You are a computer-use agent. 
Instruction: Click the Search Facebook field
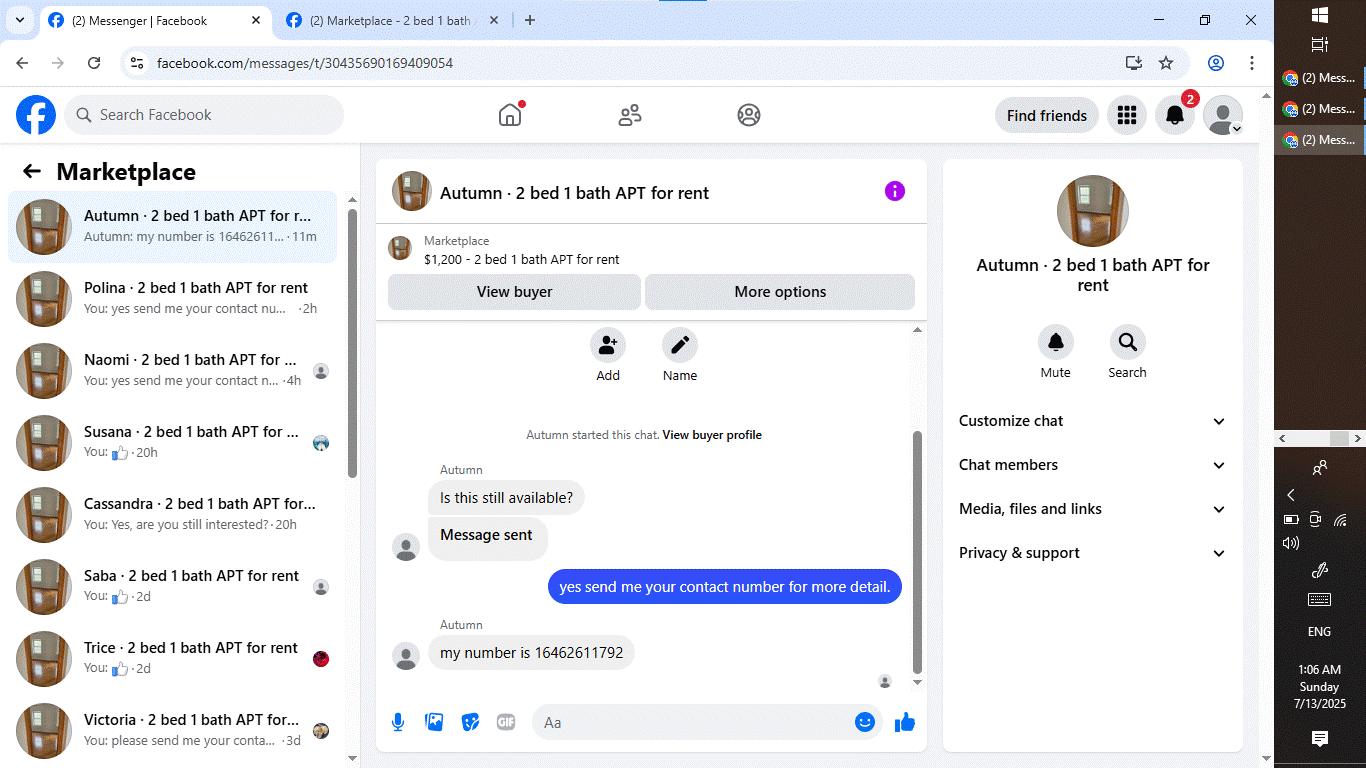click(x=204, y=115)
